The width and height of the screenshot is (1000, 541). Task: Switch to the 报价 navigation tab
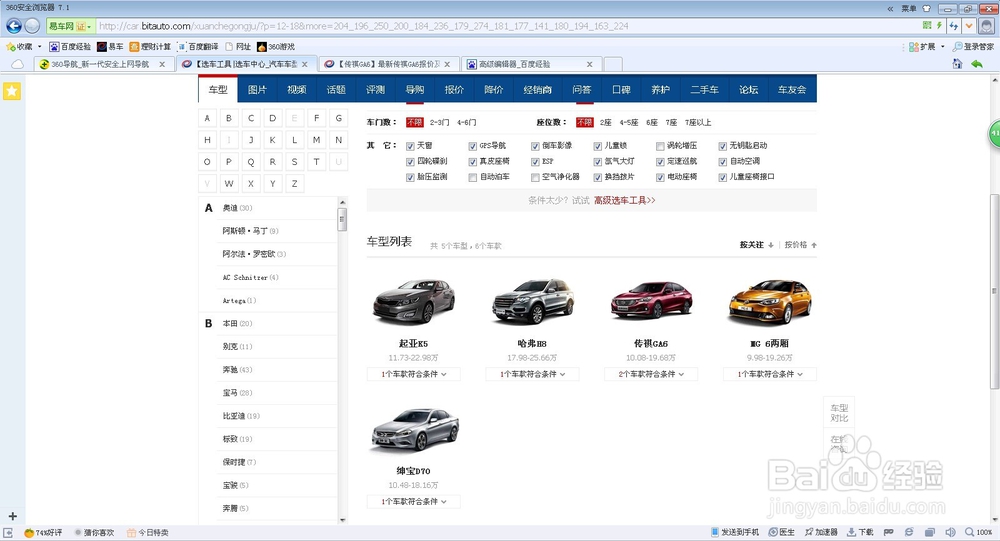pyautogui.click(x=454, y=90)
